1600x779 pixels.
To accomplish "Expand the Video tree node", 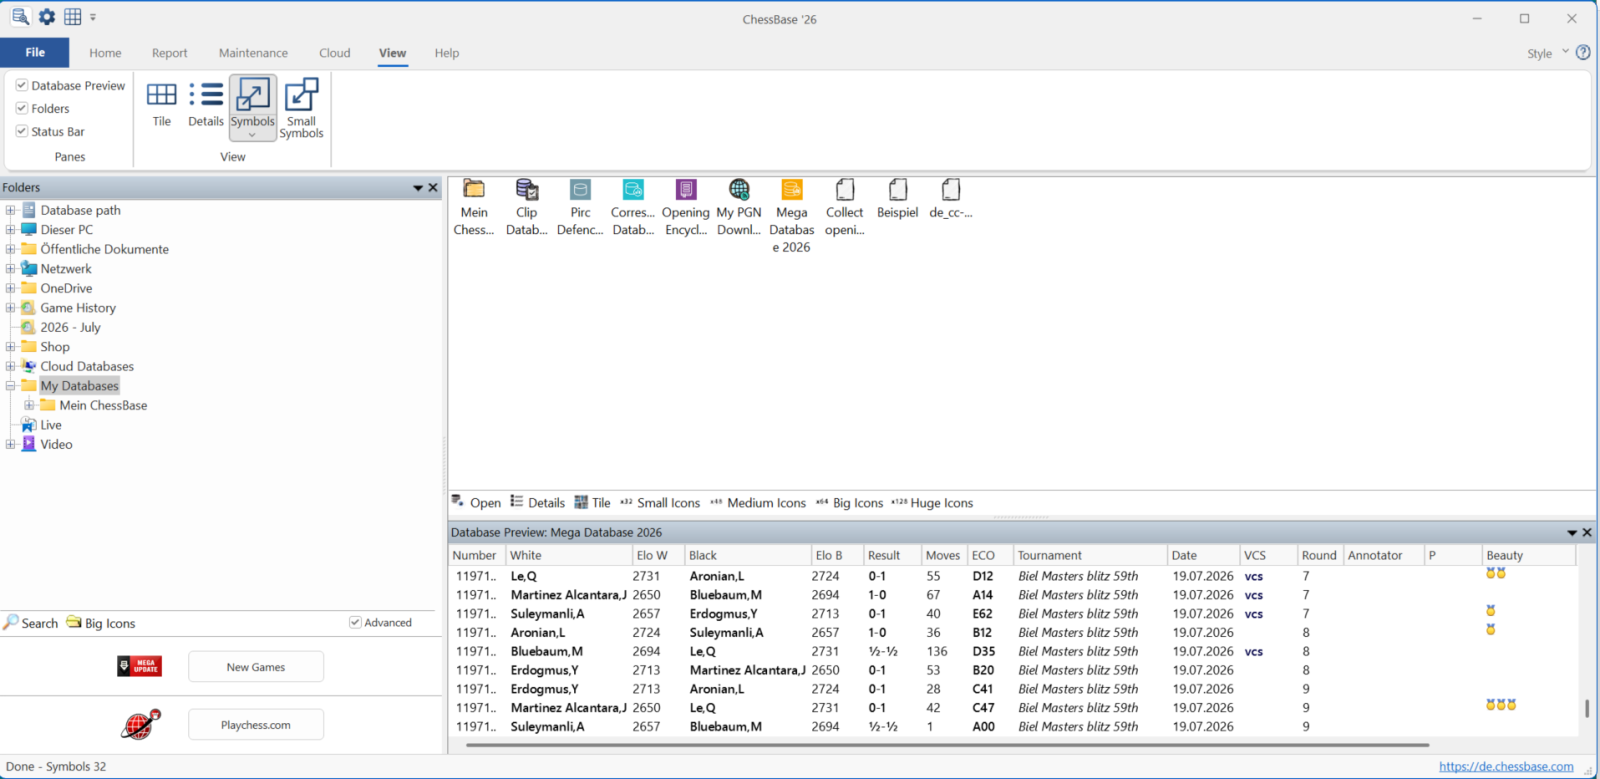I will tap(11, 444).
